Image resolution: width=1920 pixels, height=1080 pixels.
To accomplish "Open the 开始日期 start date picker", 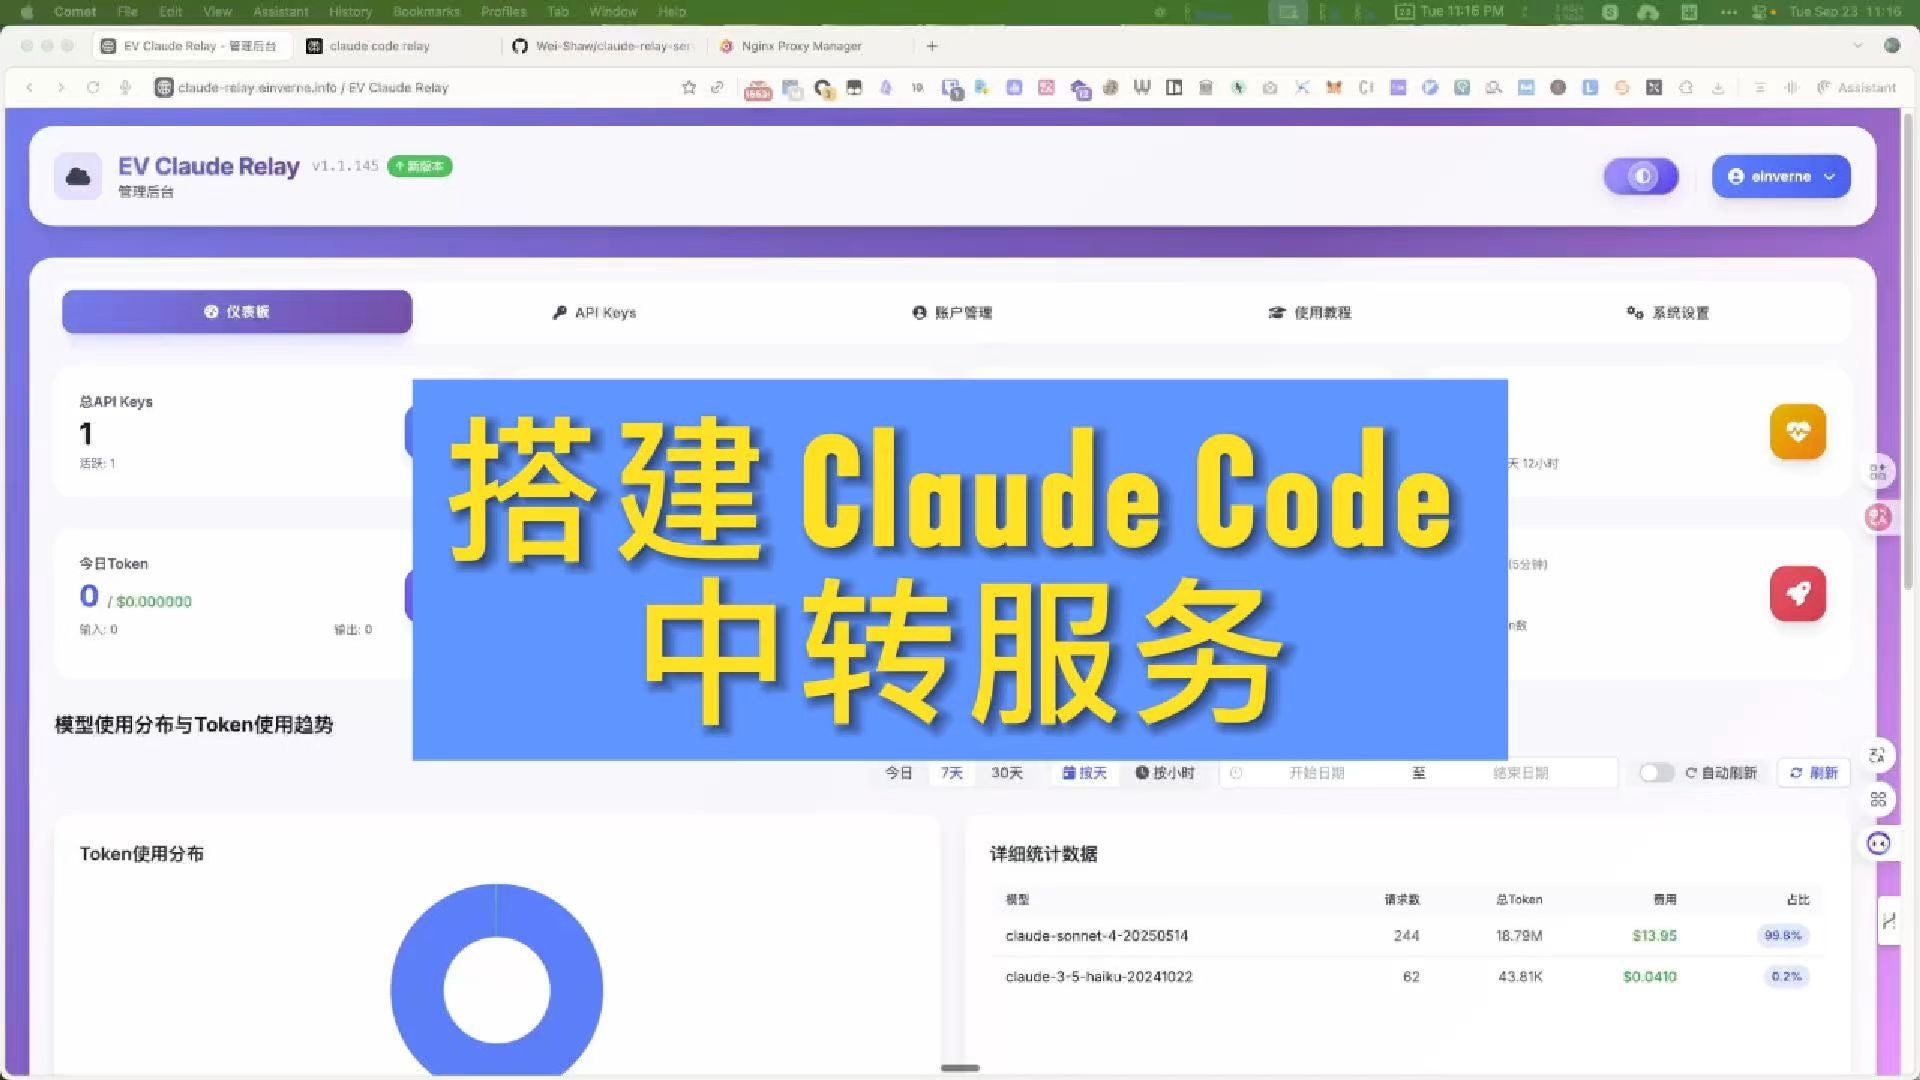I will (x=1316, y=773).
